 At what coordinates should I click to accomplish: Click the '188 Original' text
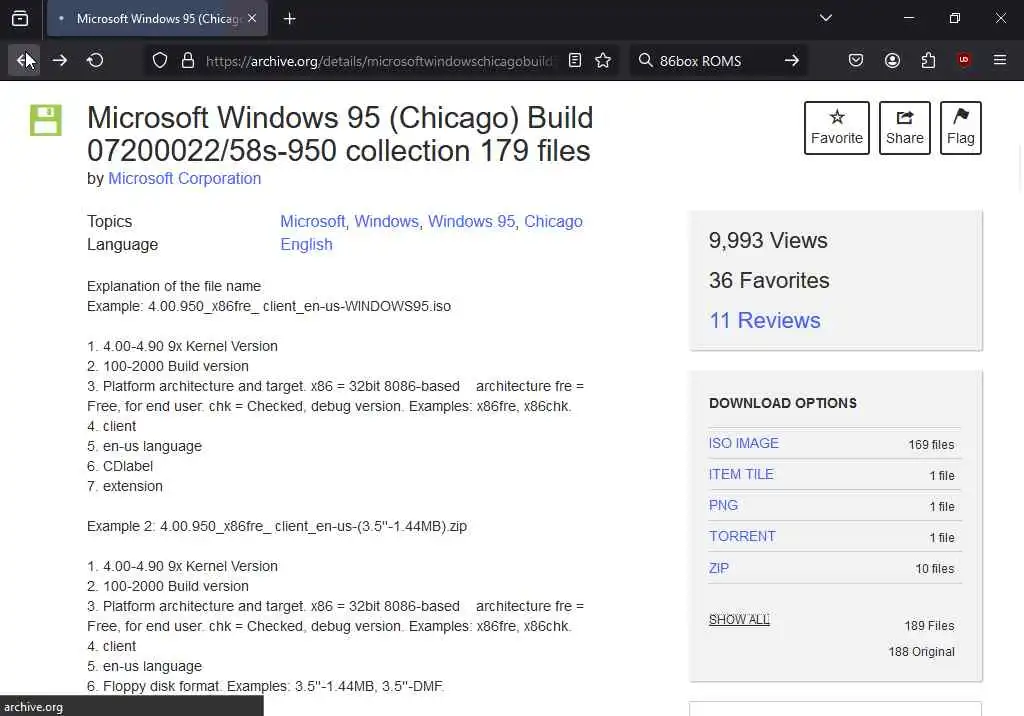pyautogui.click(x=921, y=652)
